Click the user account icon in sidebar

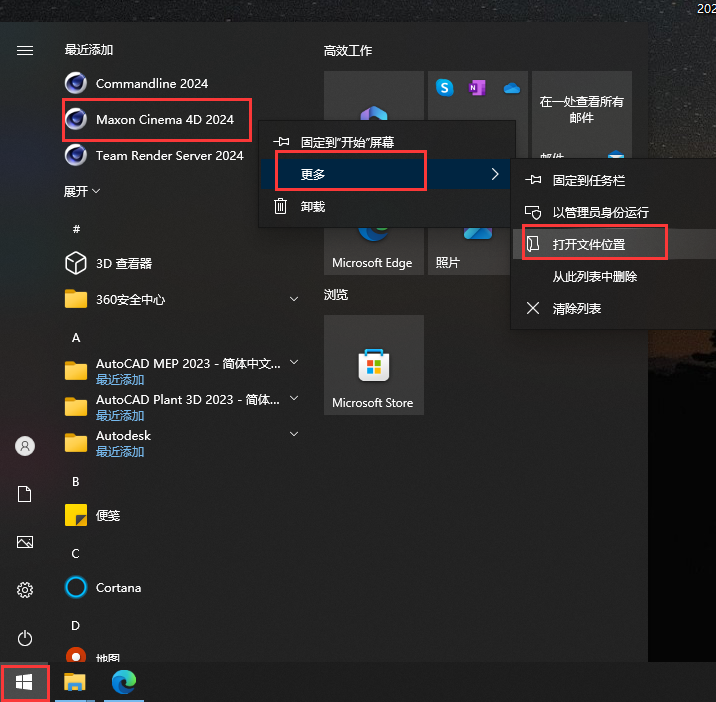point(25,446)
